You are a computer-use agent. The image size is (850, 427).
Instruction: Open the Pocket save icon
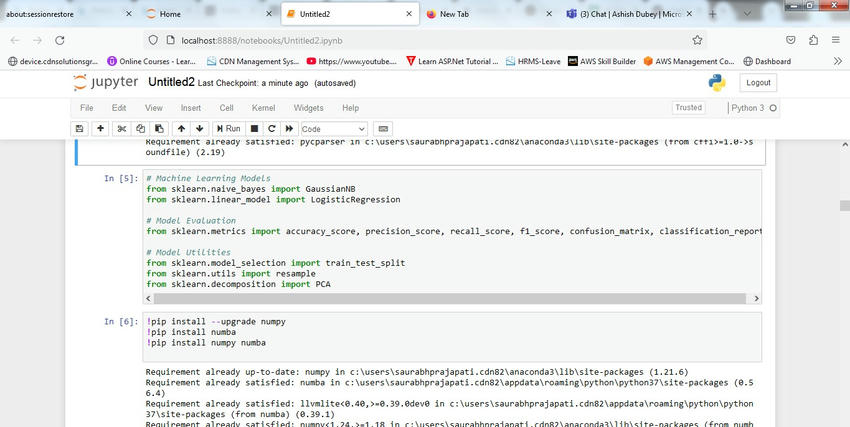[x=791, y=40]
